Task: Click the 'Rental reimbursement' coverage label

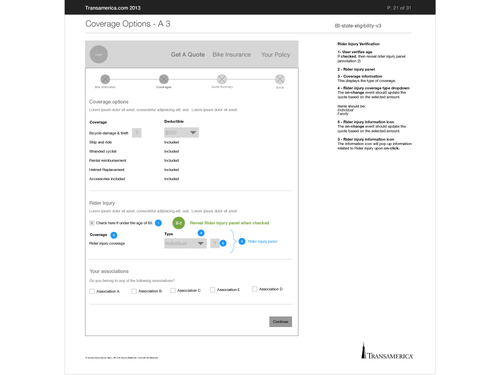Action: click(x=108, y=161)
